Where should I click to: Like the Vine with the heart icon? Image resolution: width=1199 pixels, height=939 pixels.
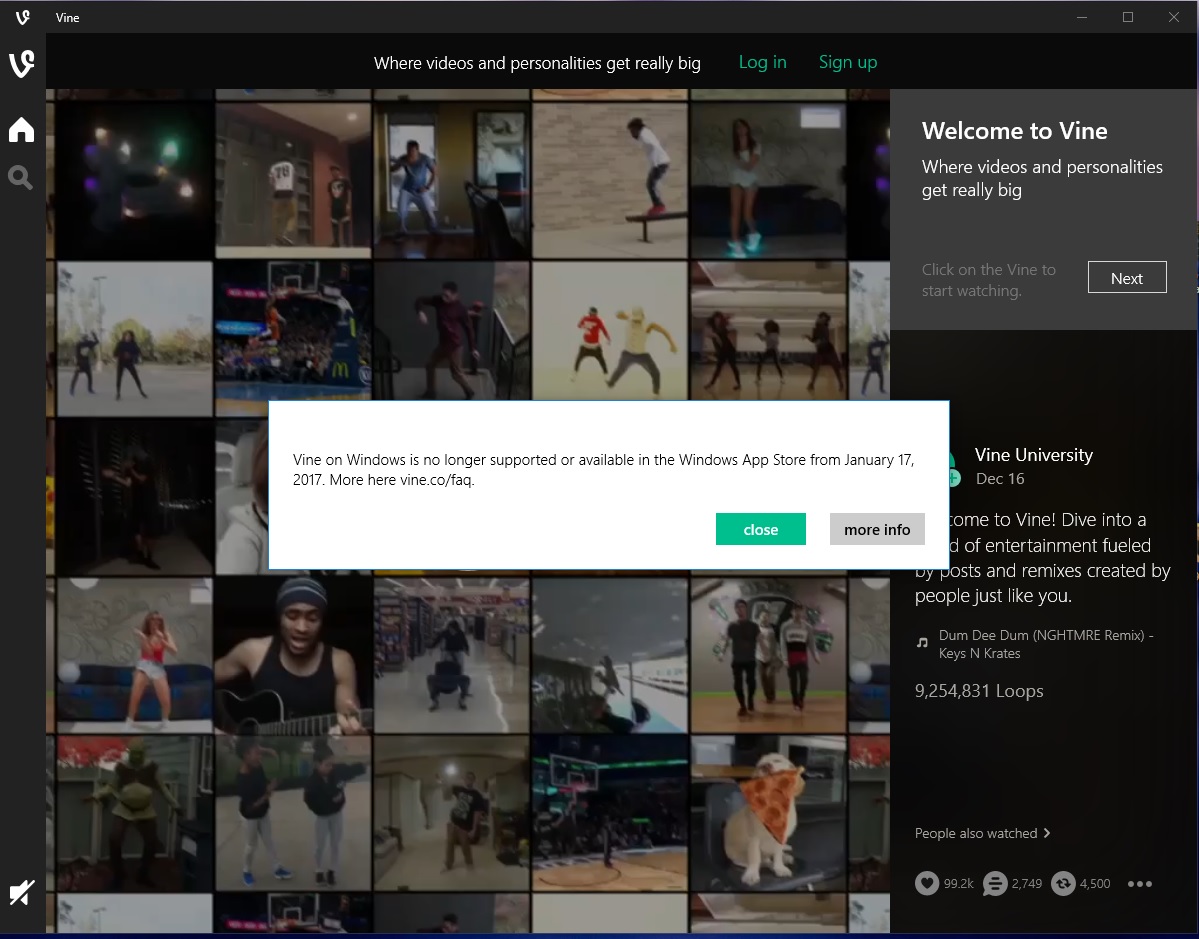tap(927, 884)
